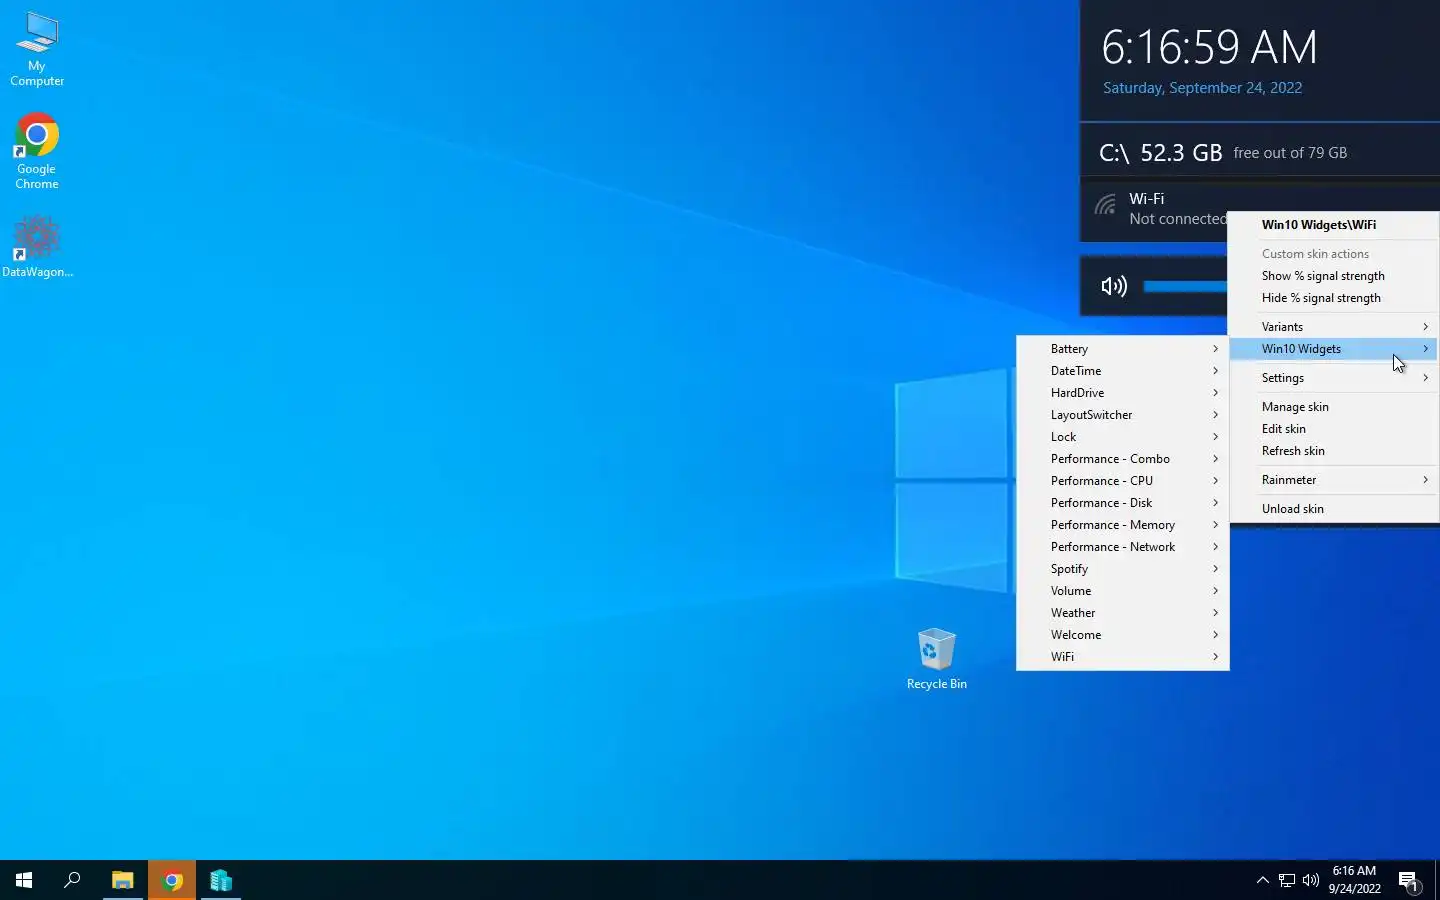
Task: Open the system tray volume icon
Action: [1311, 880]
